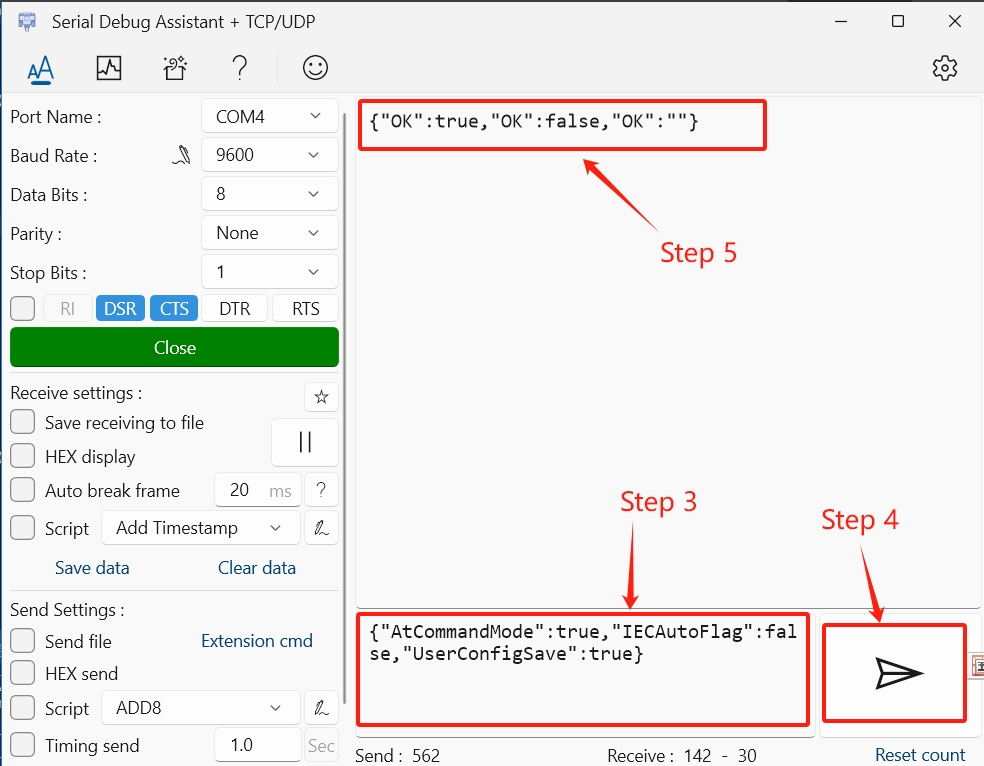This screenshot has width=984, height=766.
Task: Toggle the DTR signal button
Action: (235, 309)
